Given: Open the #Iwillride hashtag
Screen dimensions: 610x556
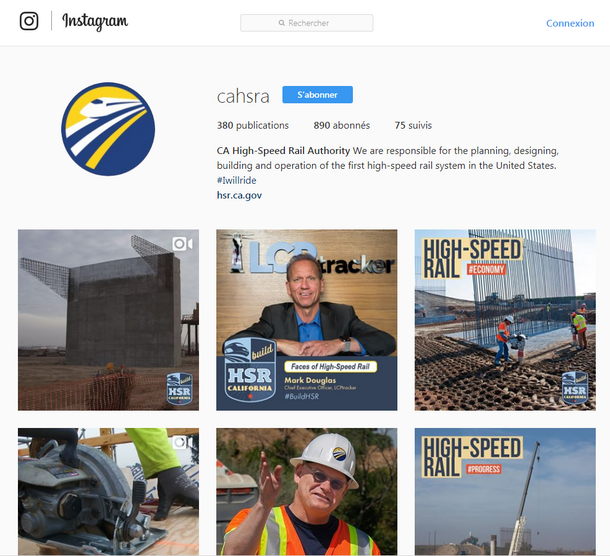Looking at the screenshot, I should 237,180.
